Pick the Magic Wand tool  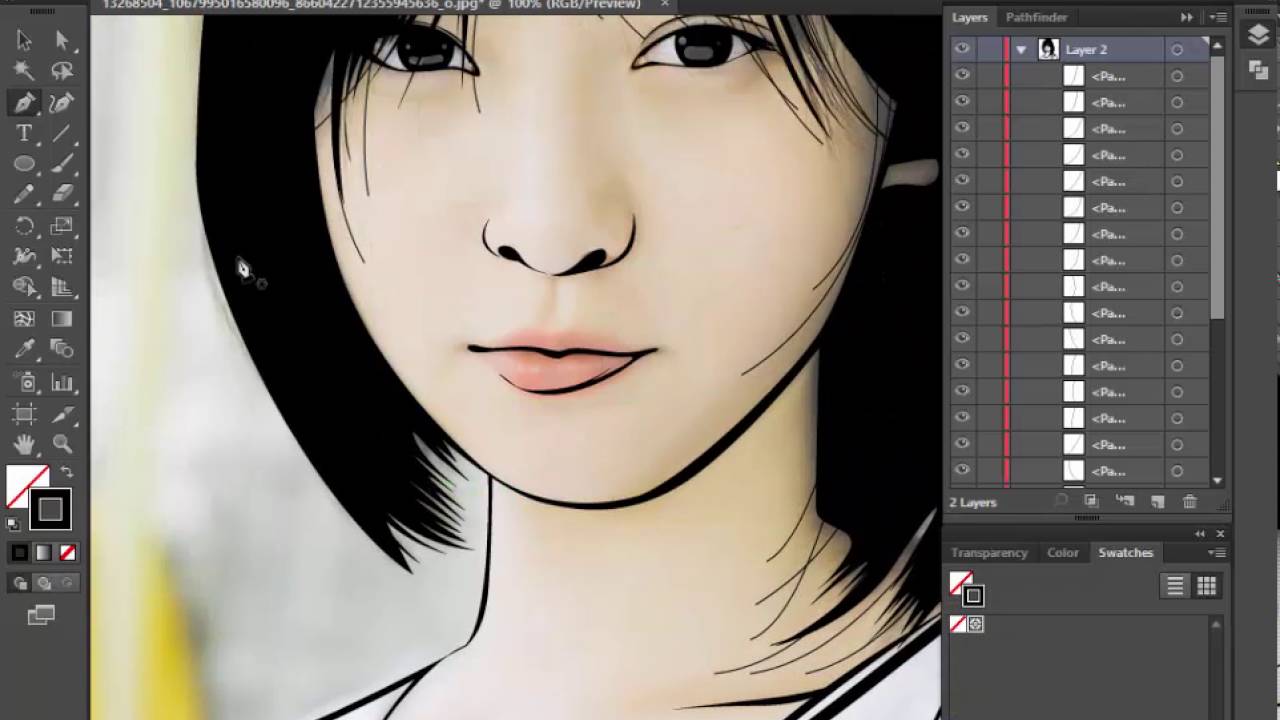24,71
